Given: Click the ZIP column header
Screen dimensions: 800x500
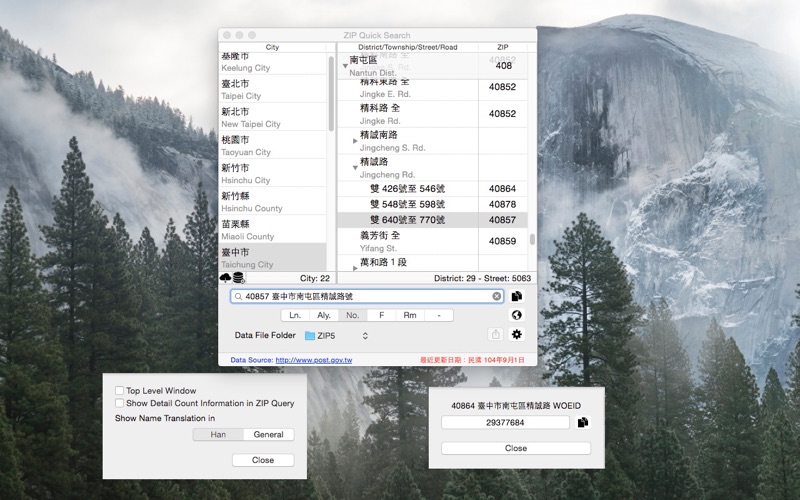Looking at the screenshot, I should tap(503, 47).
